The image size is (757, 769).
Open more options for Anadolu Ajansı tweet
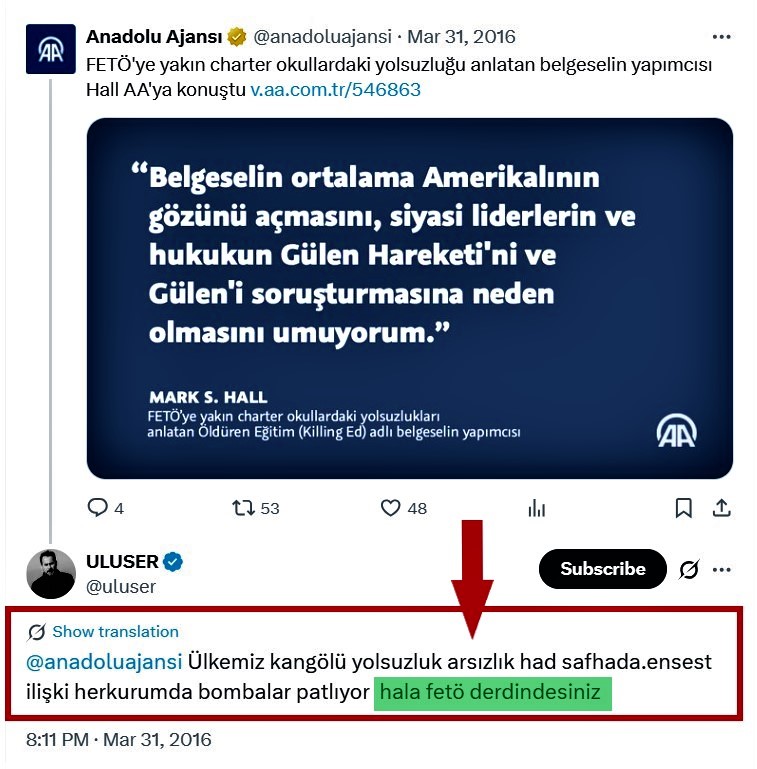(x=721, y=37)
